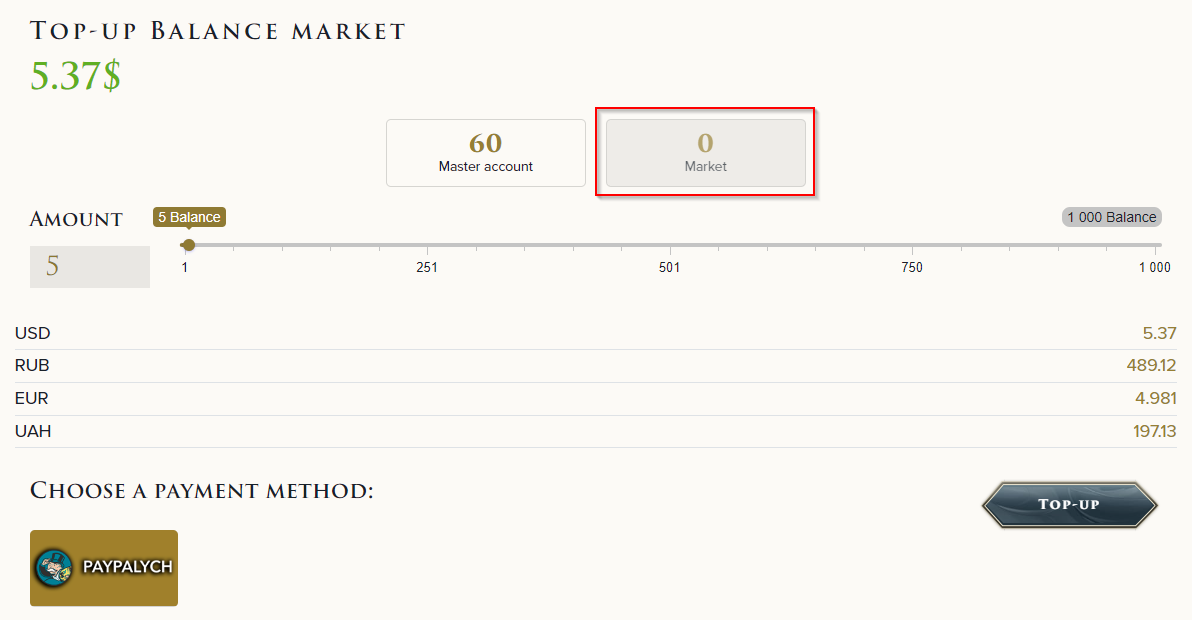The image size is (1192, 620).
Task: Click the 1 000 Balance maximum label
Action: coord(1111,217)
